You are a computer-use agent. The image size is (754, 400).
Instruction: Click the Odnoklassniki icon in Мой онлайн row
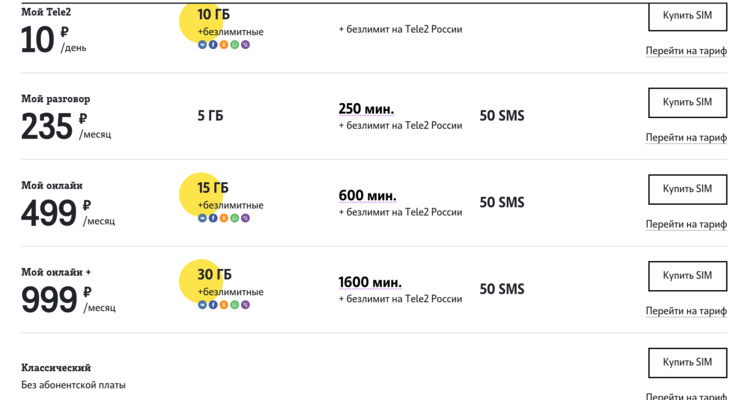click(x=224, y=218)
